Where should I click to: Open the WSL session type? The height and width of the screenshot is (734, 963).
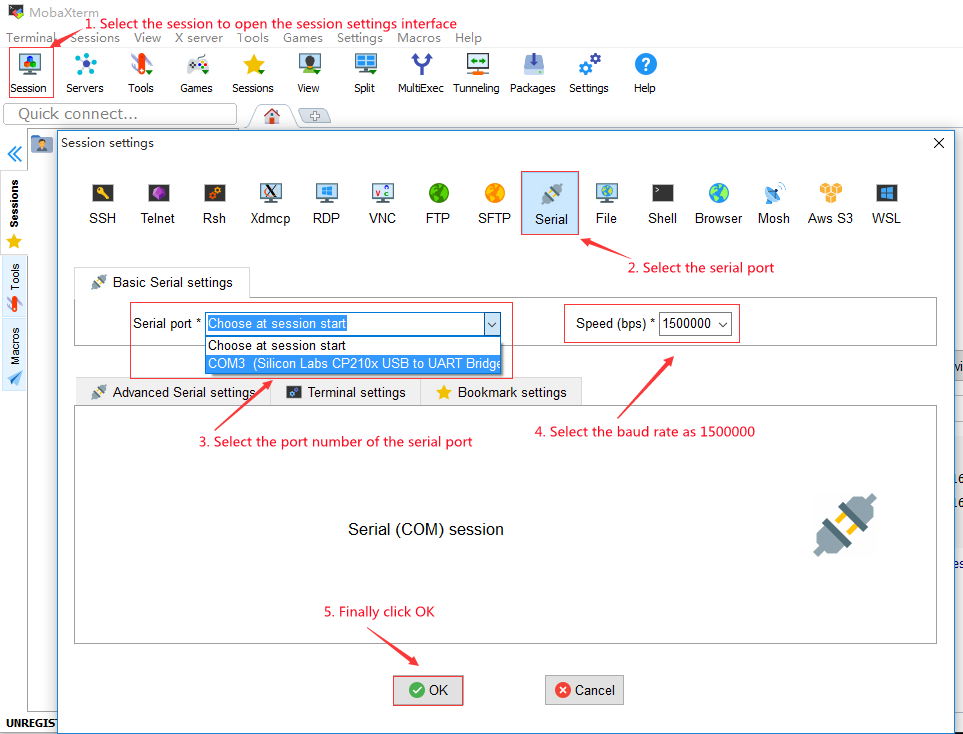(886, 203)
